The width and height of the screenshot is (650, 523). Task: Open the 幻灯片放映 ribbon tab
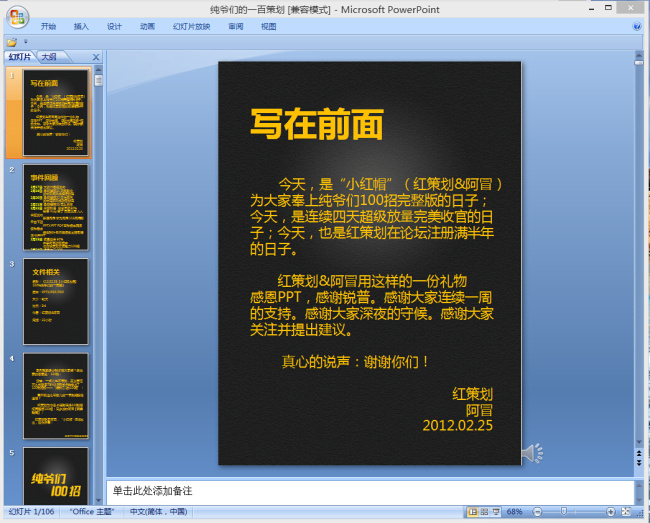pos(192,27)
